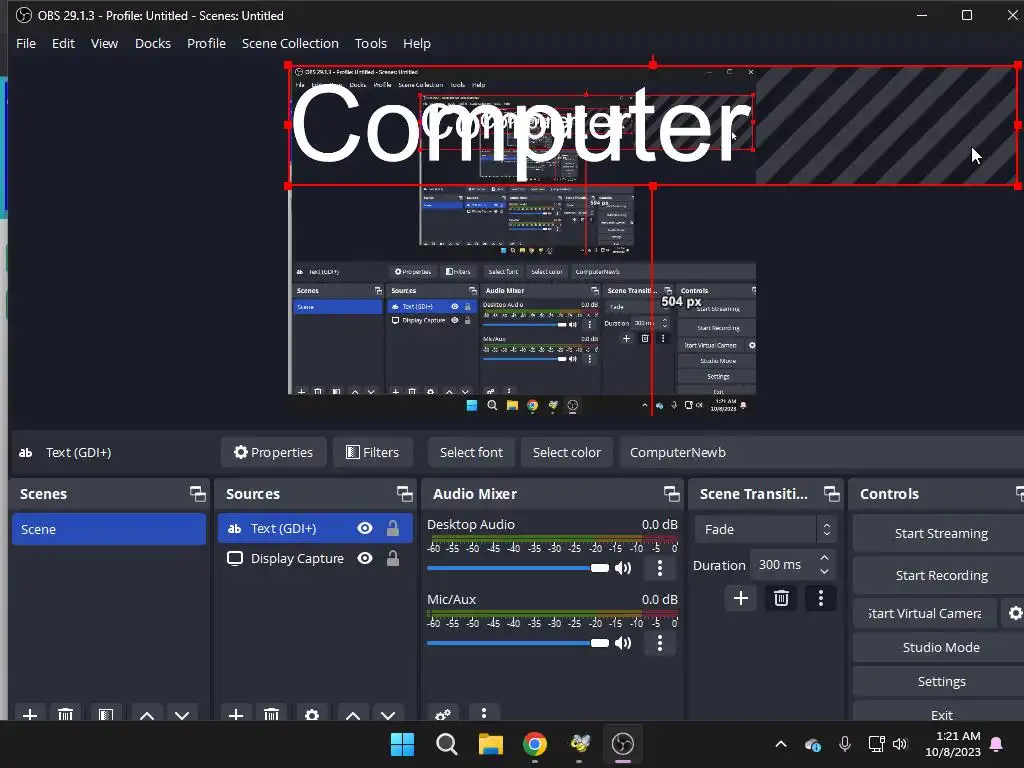Open scene filters icon
The width and height of the screenshot is (1024, 768).
[x=106, y=713]
